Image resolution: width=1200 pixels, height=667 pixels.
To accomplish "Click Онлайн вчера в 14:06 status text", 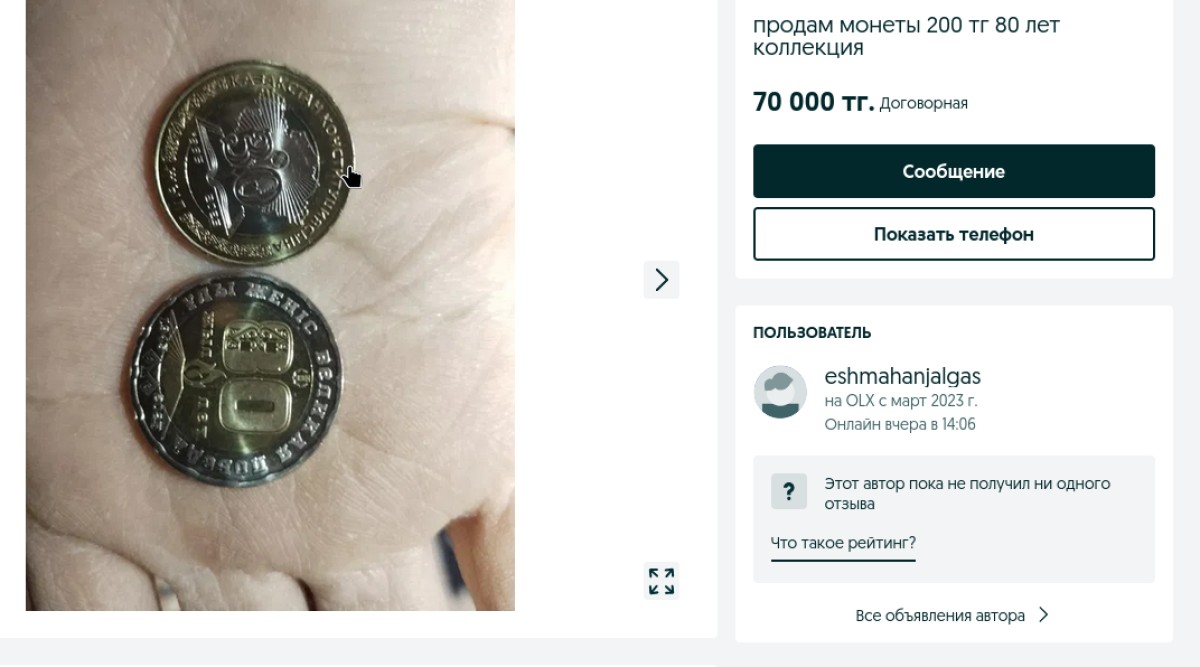I will [899, 423].
